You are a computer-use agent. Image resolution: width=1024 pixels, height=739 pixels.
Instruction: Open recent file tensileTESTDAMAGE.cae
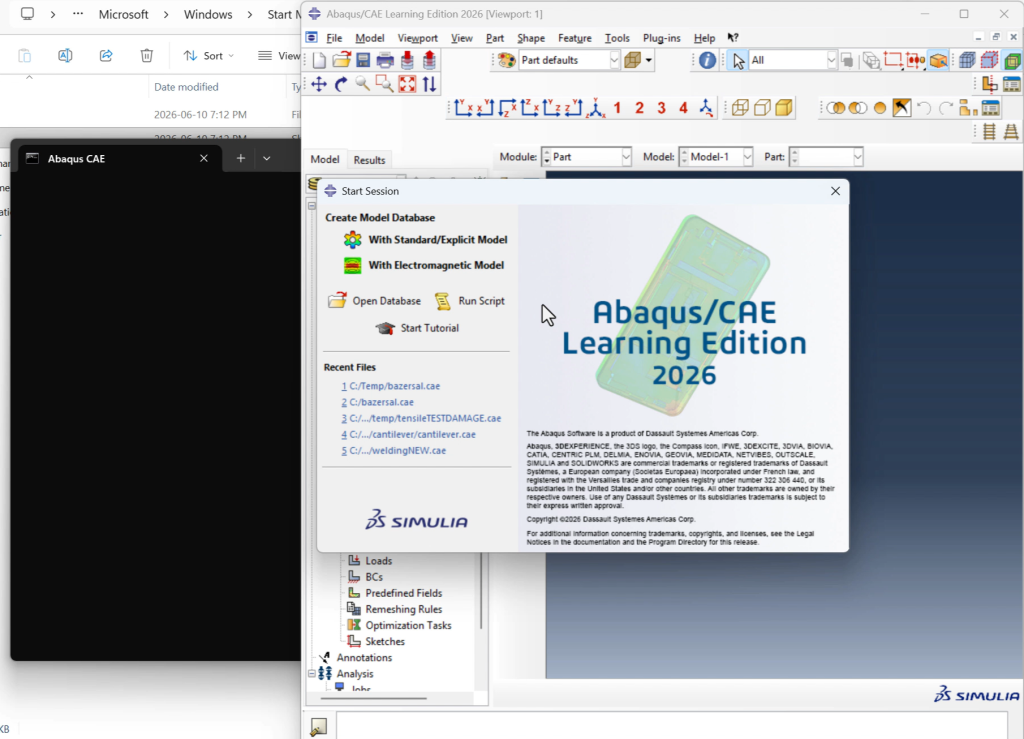[421, 418]
